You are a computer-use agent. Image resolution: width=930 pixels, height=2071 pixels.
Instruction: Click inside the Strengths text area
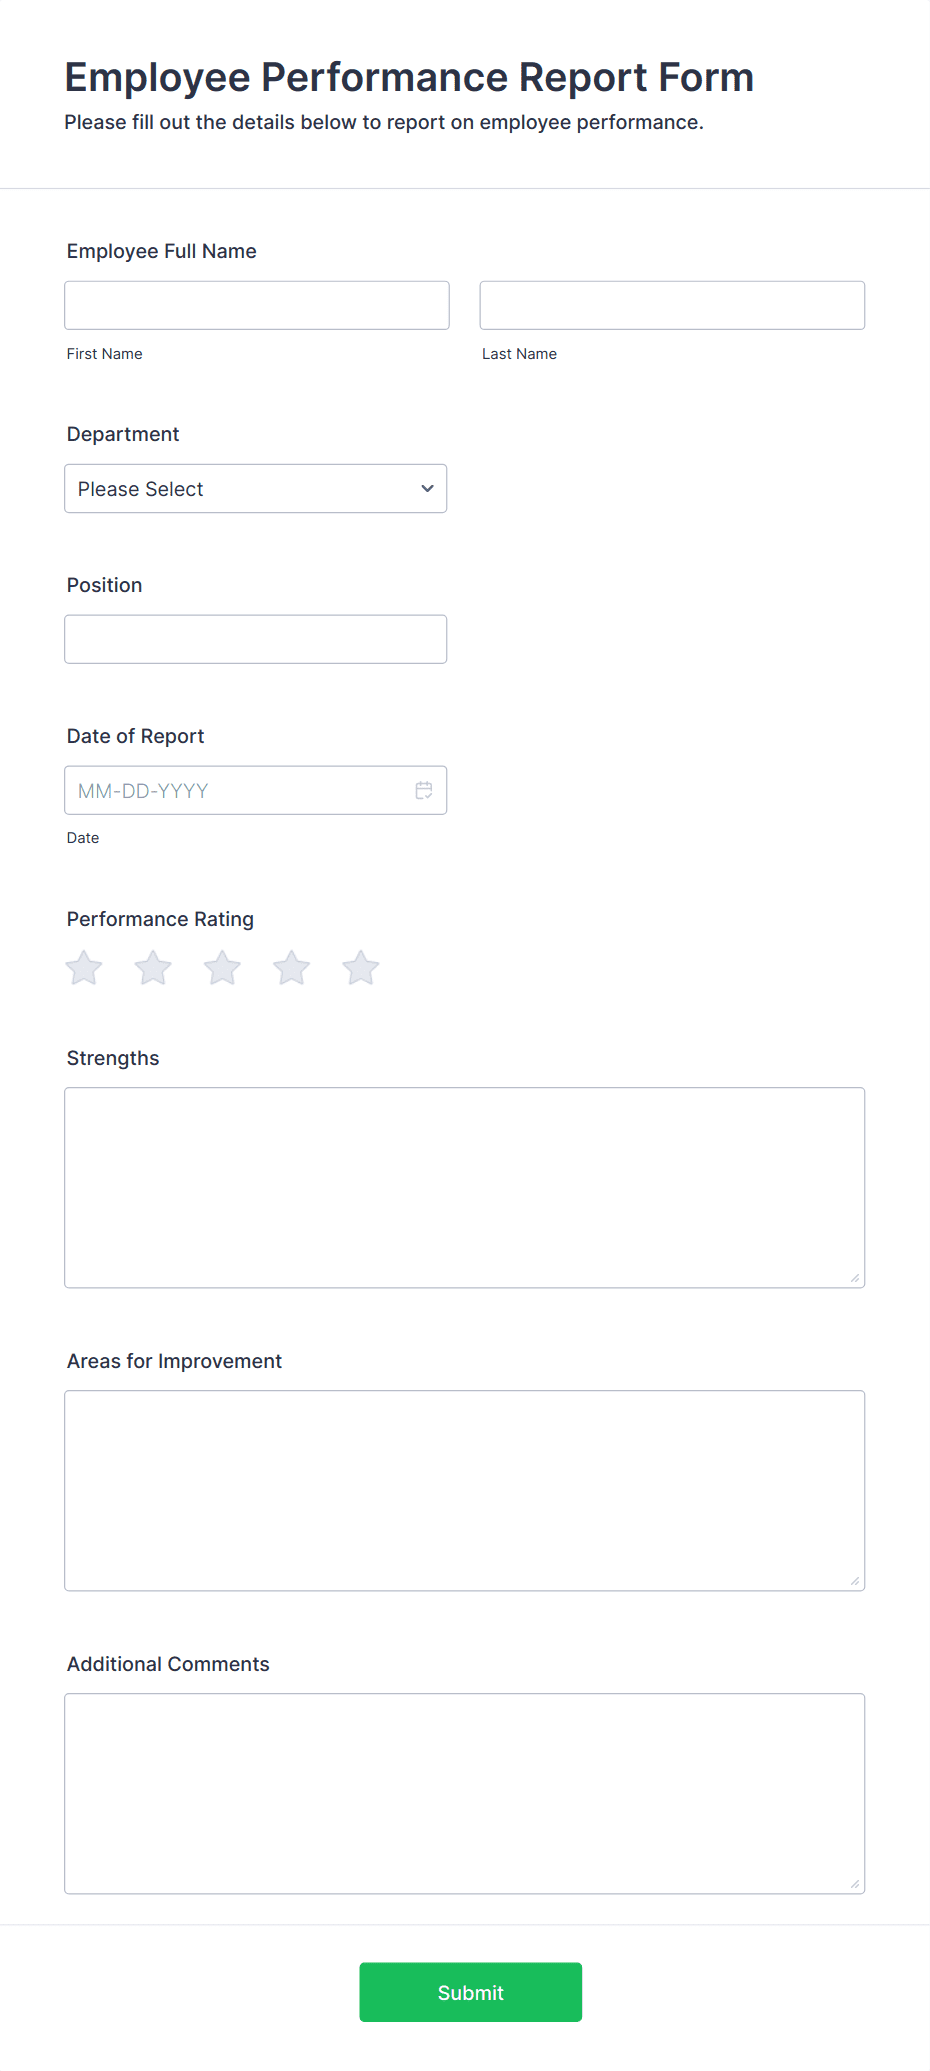tap(464, 1187)
